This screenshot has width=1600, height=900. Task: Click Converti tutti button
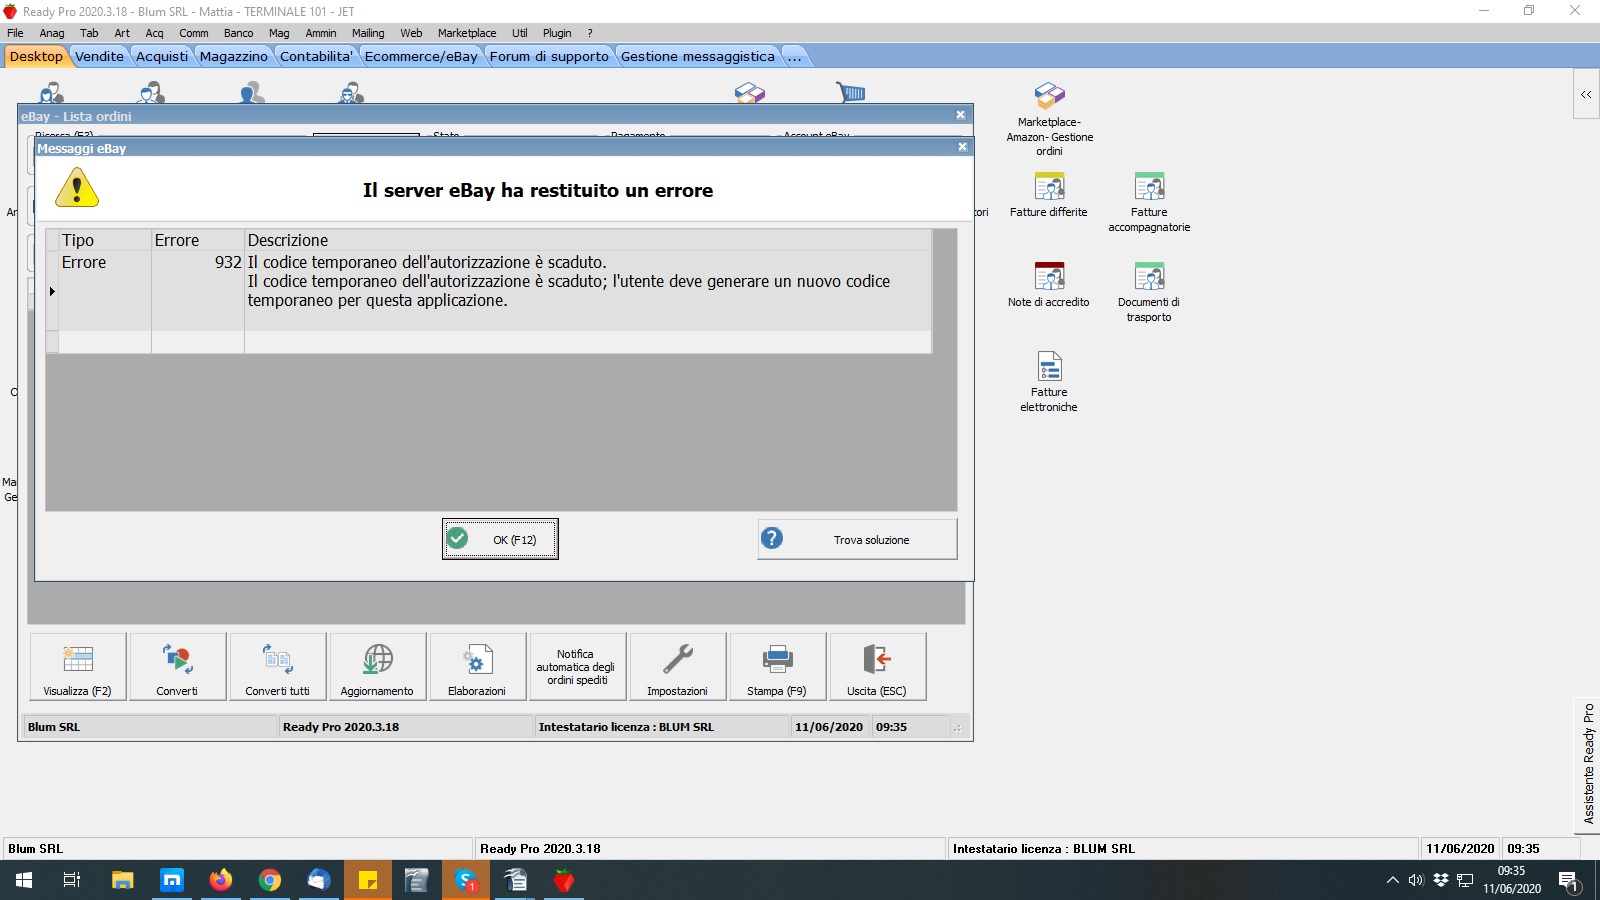[x=278, y=666]
